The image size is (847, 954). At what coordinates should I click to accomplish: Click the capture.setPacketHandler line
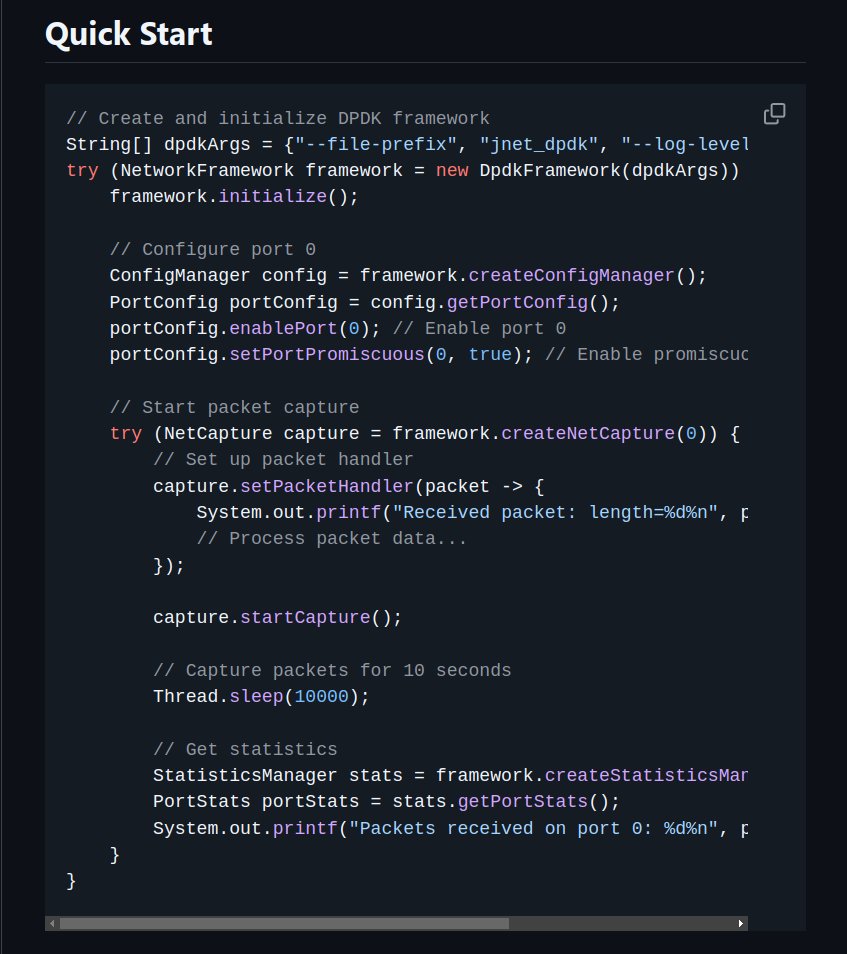coord(348,486)
